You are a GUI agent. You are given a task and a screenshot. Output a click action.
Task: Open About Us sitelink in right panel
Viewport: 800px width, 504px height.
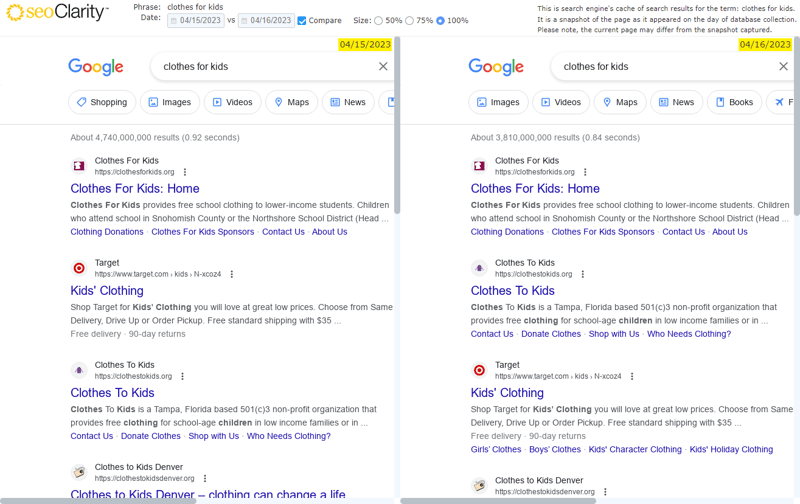(730, 232)
